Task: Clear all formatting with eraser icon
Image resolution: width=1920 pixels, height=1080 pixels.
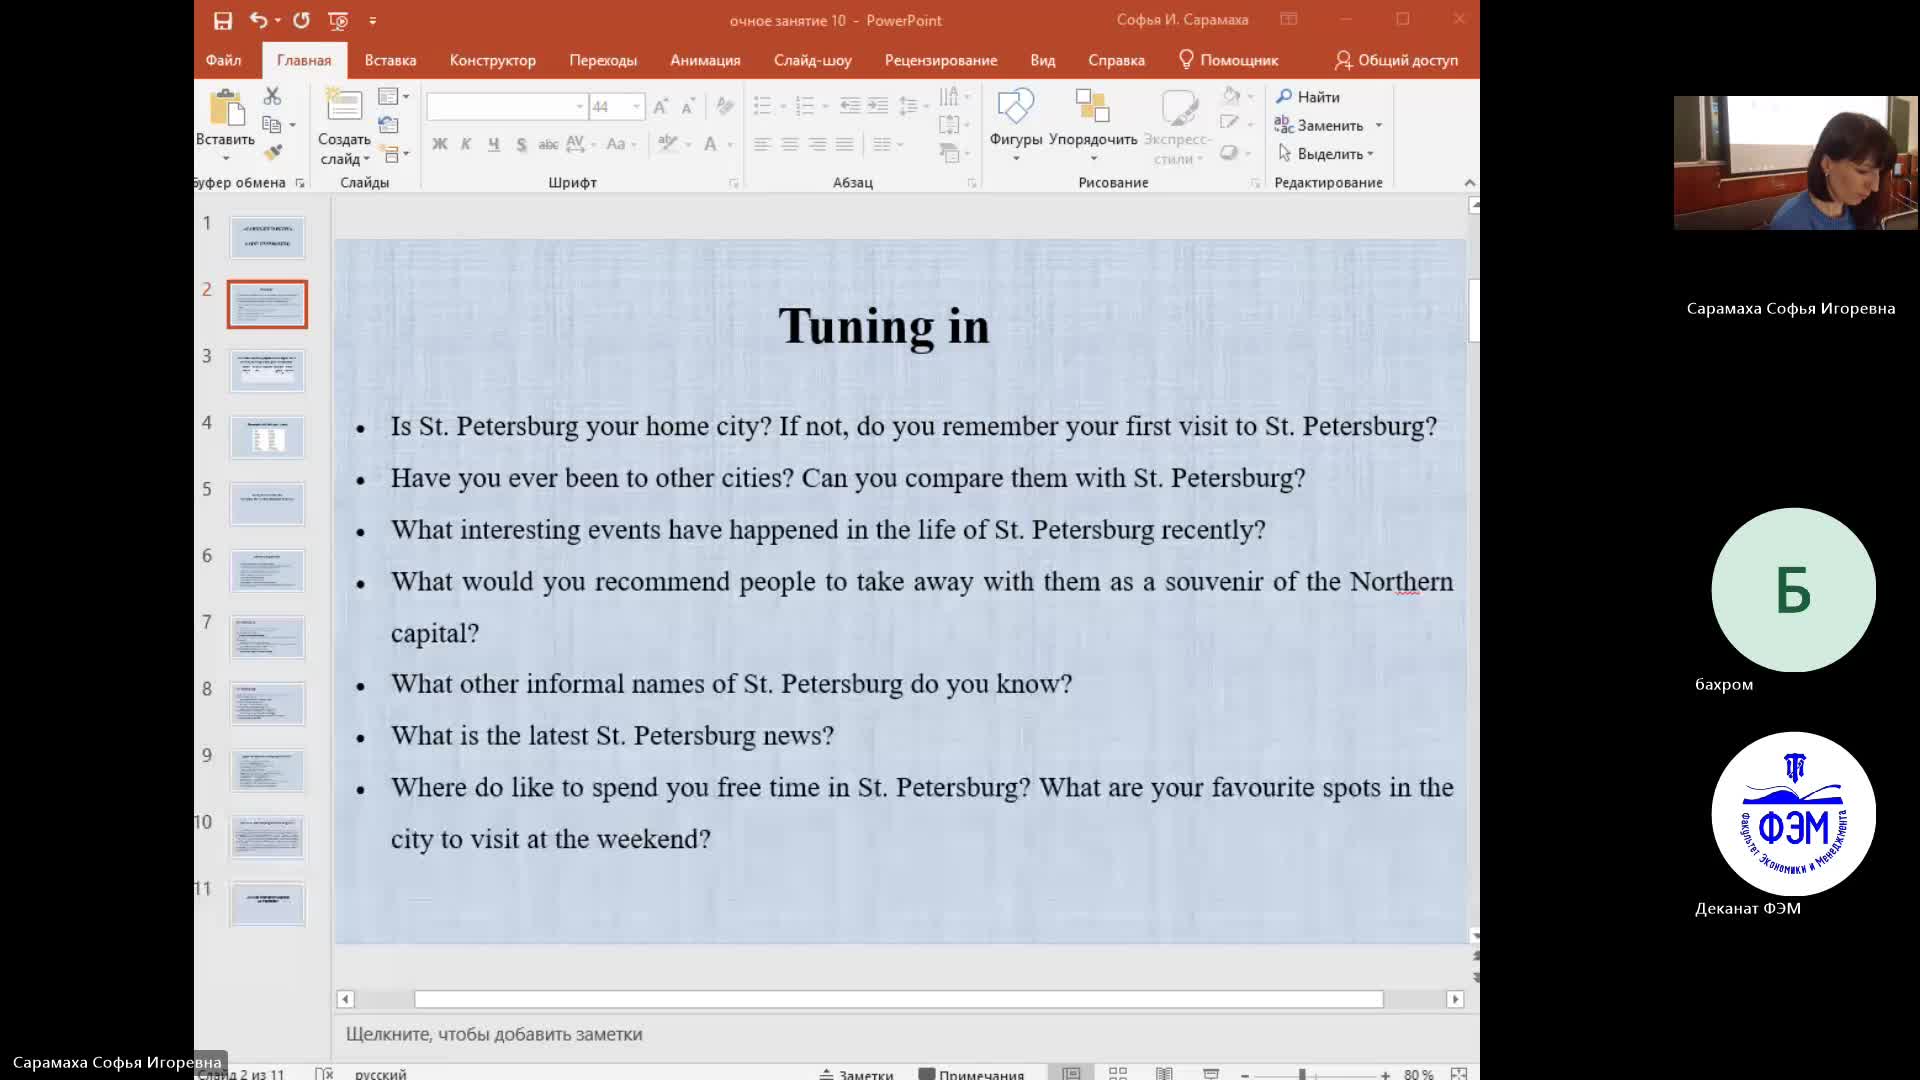Action: click(725, 106)
